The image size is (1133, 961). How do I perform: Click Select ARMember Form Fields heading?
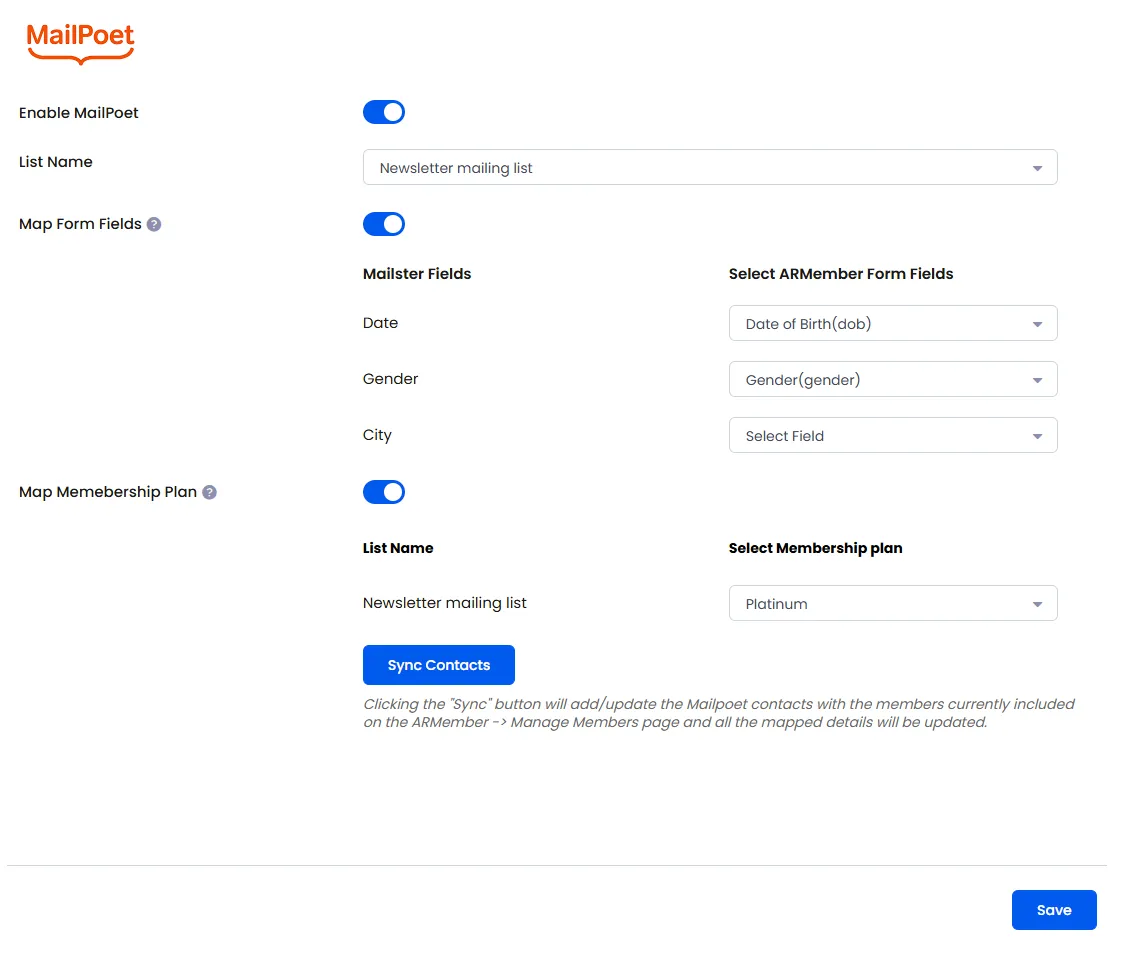pos(841,275)
